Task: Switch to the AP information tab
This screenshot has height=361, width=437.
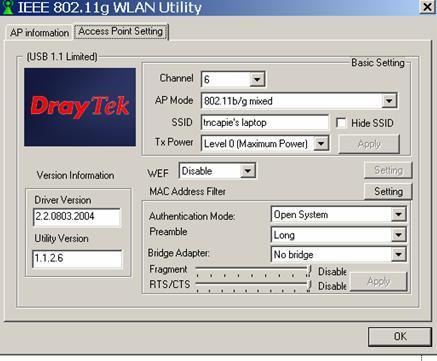Action: coord(39,33)
